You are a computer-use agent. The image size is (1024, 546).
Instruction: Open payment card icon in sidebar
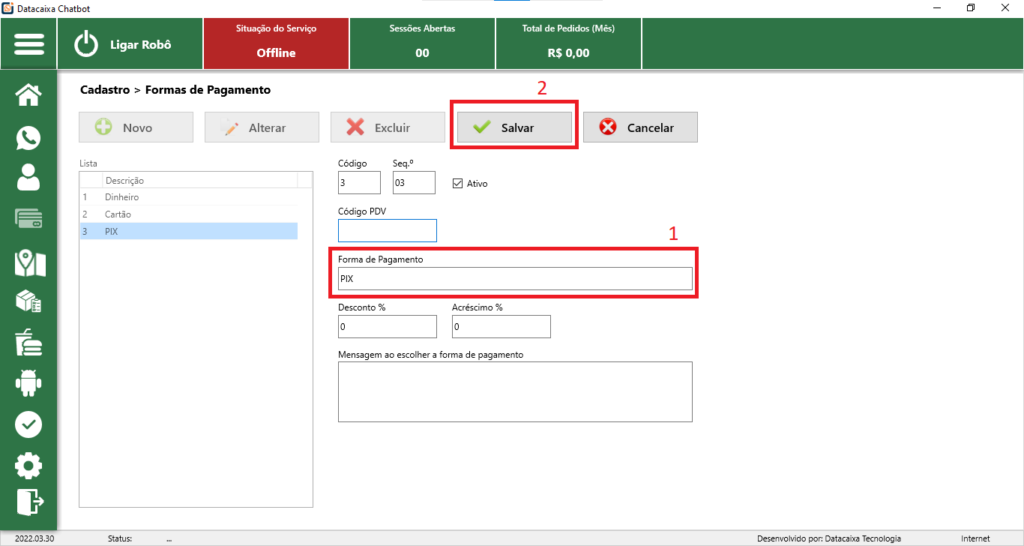(29, 218)
